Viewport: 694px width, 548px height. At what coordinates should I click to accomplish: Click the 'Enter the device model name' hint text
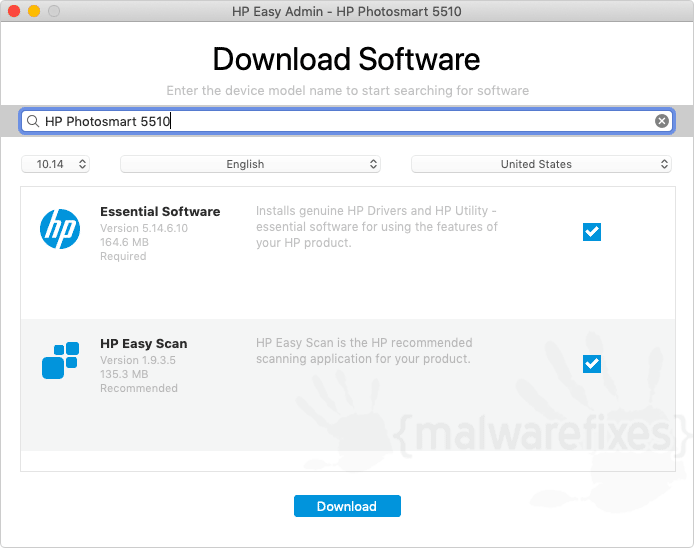347,90
